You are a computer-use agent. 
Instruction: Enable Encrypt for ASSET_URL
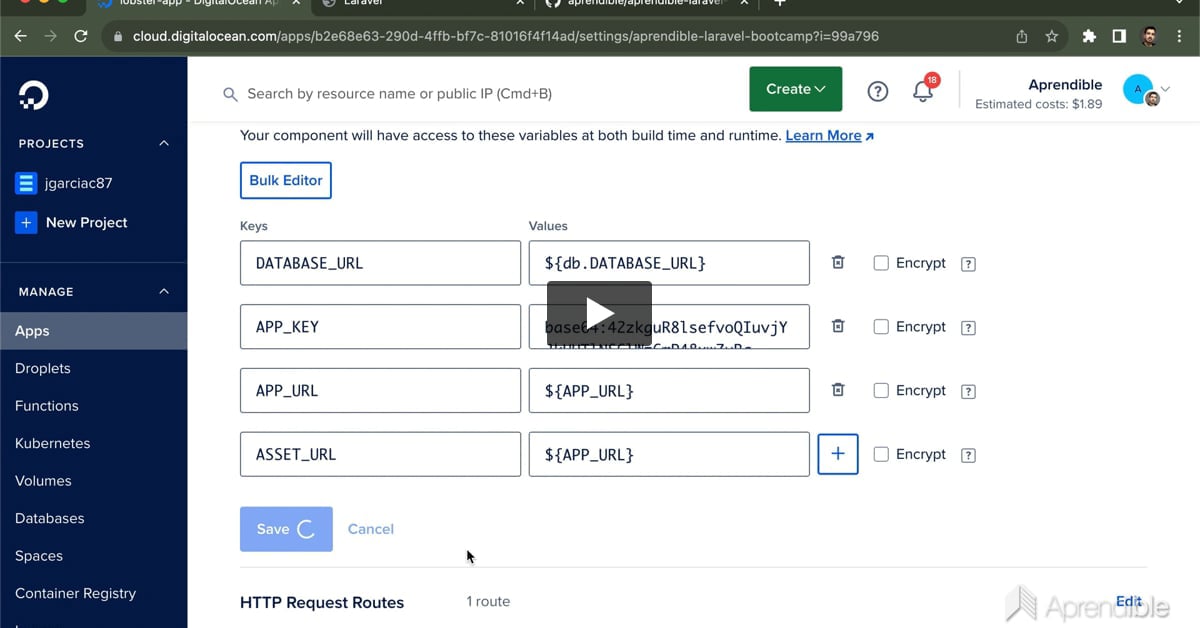point(881,454)
